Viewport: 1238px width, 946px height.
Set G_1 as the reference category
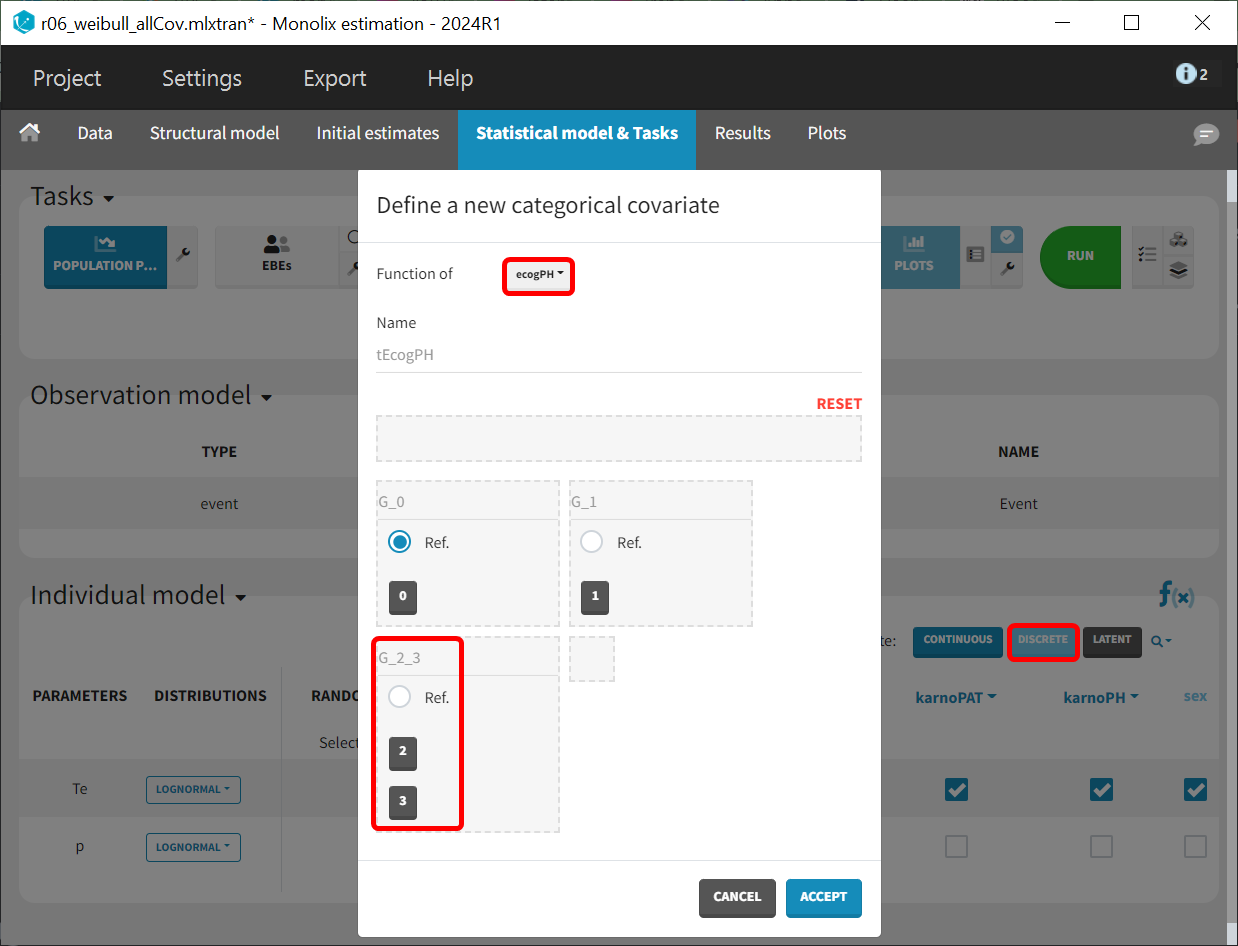click(592, 542)
